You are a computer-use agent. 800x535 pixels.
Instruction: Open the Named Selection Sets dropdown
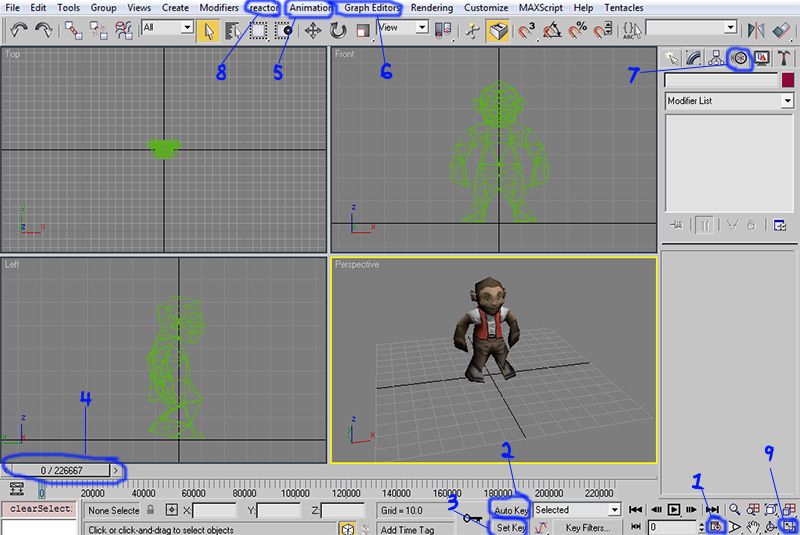(691, 27)
